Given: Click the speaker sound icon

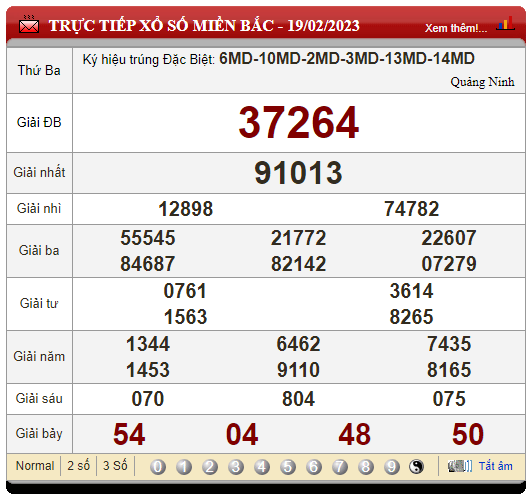Looking at the screenshot, I should point(460,466).
